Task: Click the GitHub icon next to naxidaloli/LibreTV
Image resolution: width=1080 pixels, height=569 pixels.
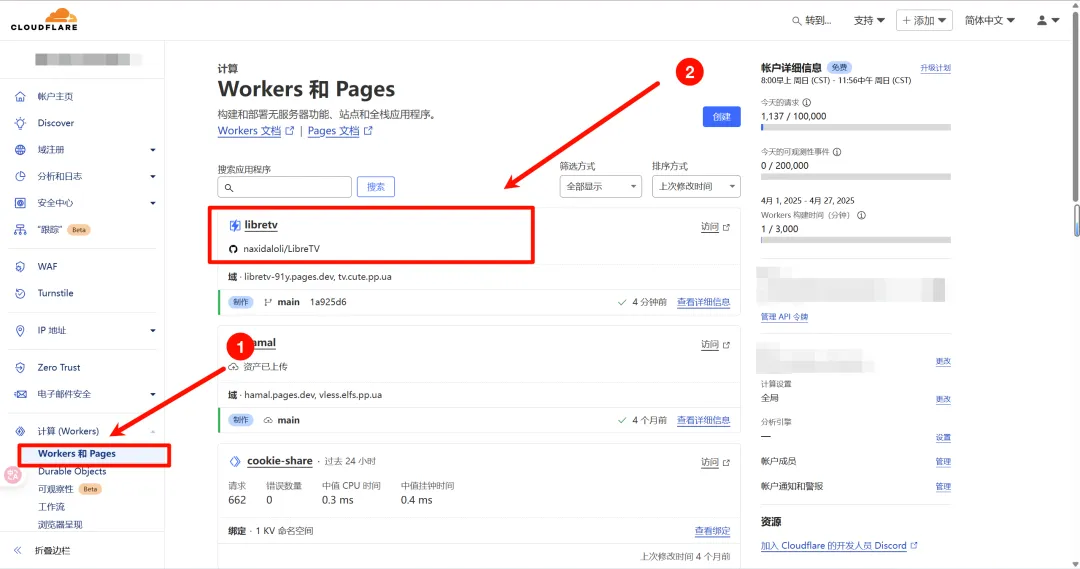Action: tap(233, 249)
